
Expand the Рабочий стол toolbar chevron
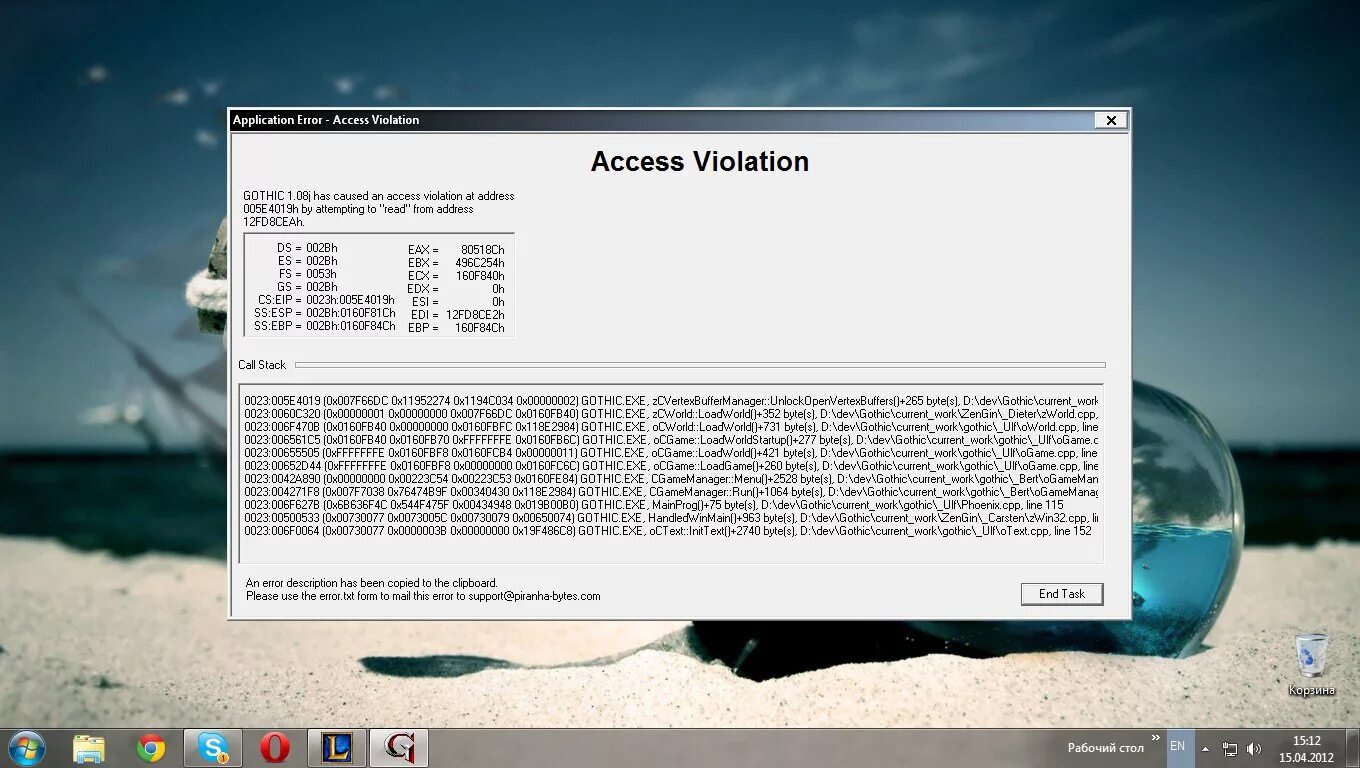pos(1156,740)
